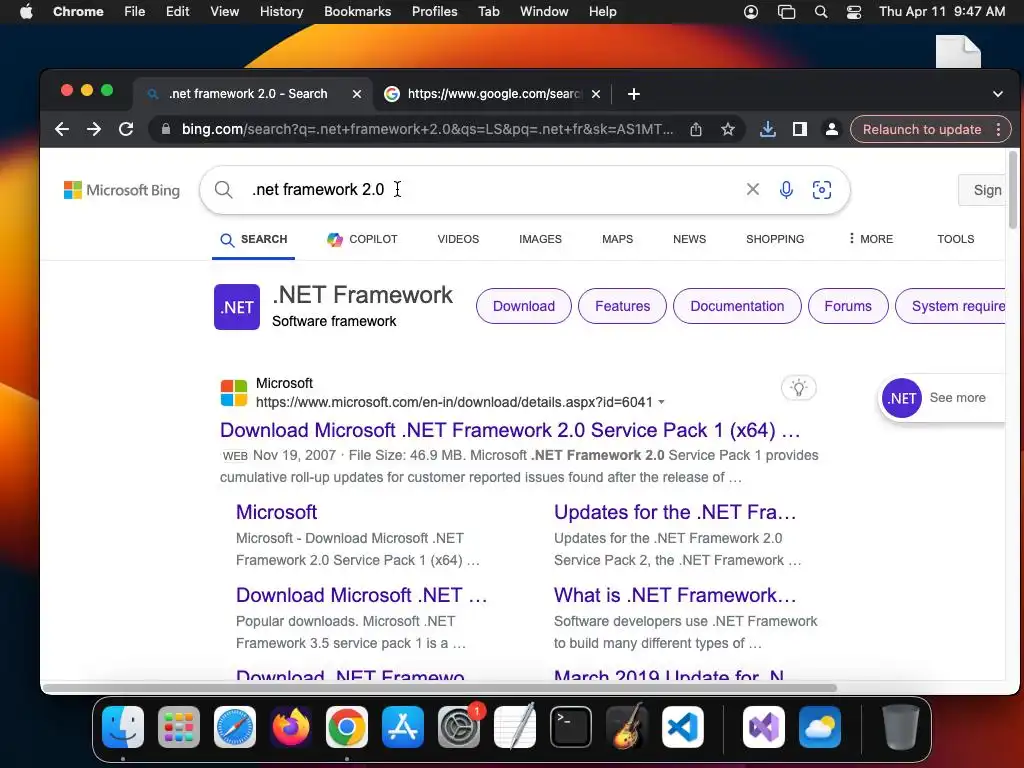
Task: Switch to Bing VIDEOS results
Action: (458, 239)
